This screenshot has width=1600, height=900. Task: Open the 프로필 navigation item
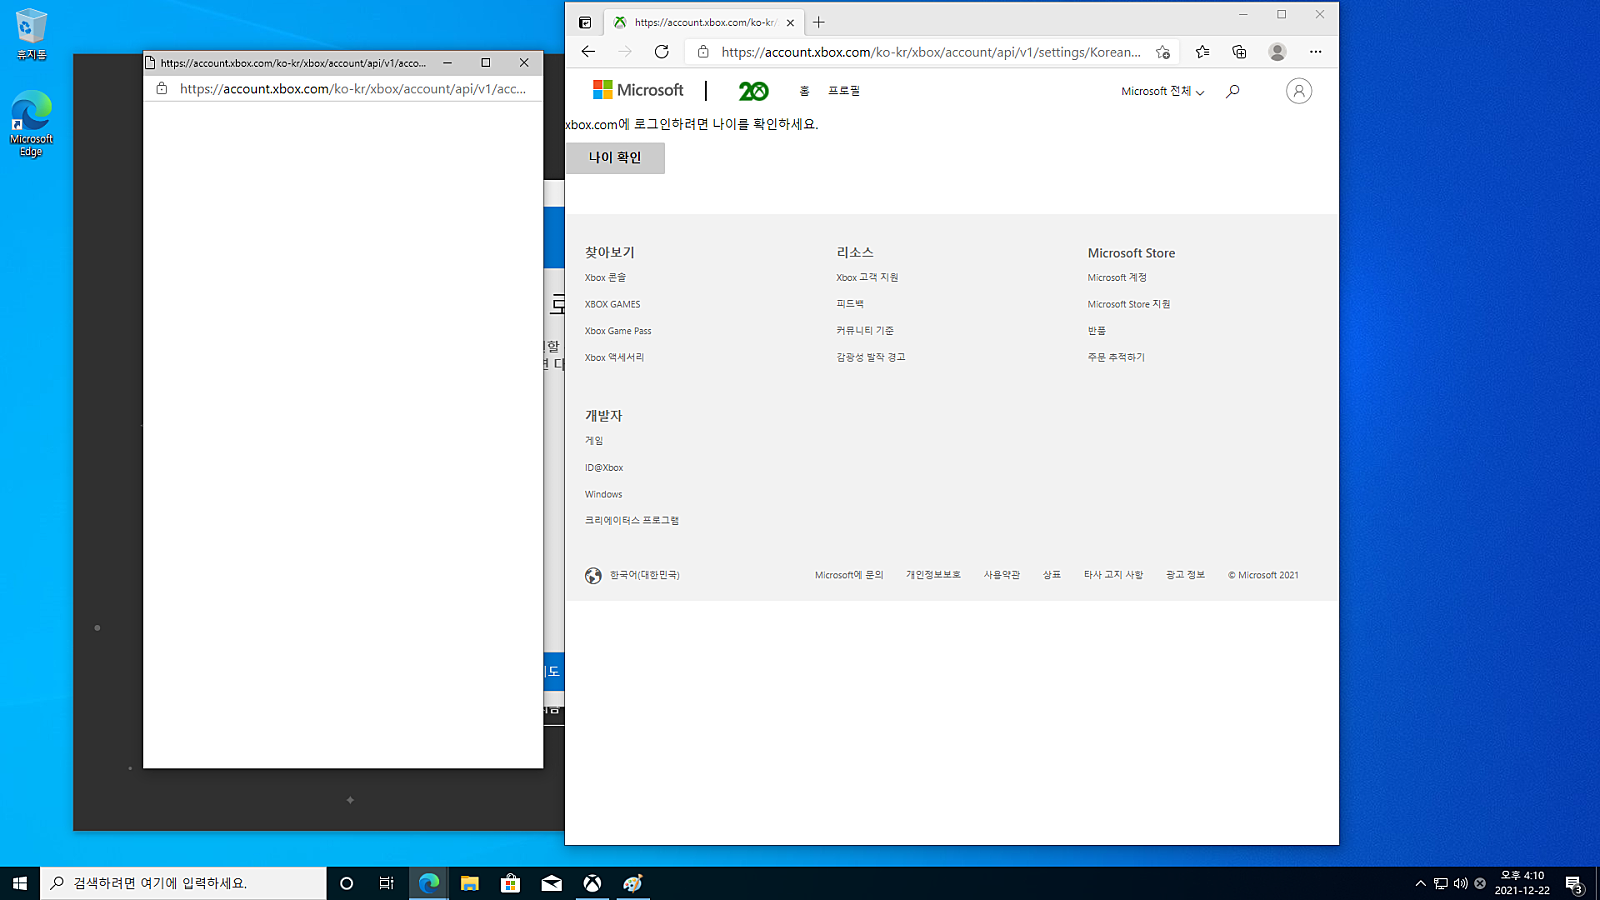(843, 91)
